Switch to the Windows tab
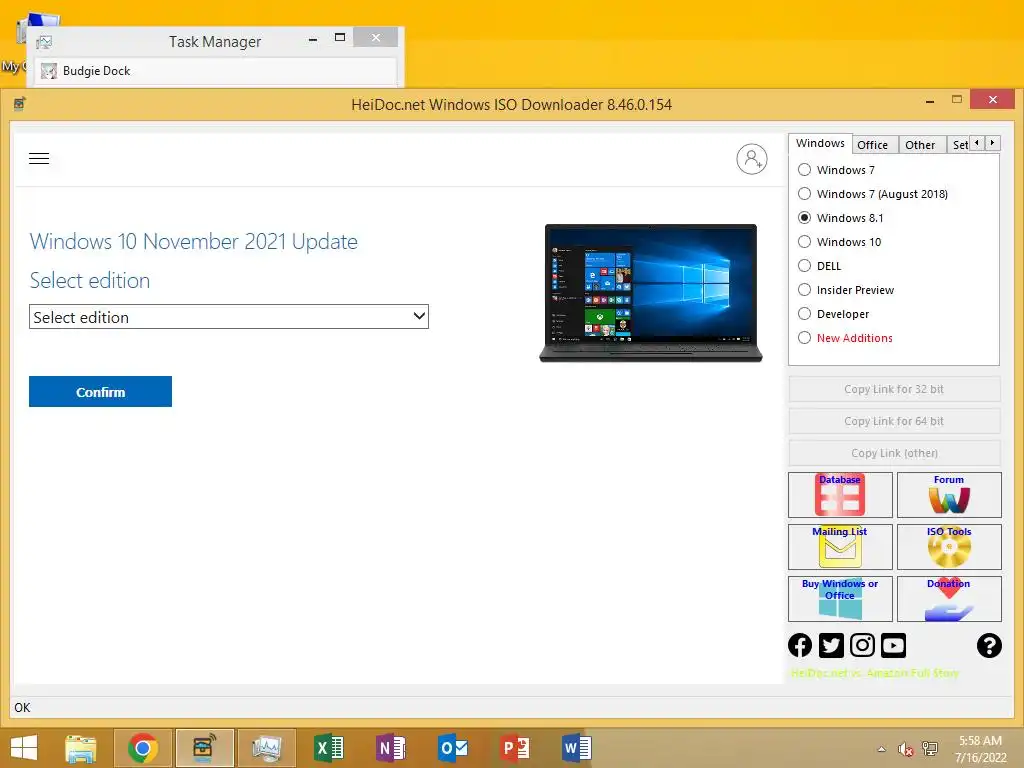 pyautogui.click(x=820, y=144)
